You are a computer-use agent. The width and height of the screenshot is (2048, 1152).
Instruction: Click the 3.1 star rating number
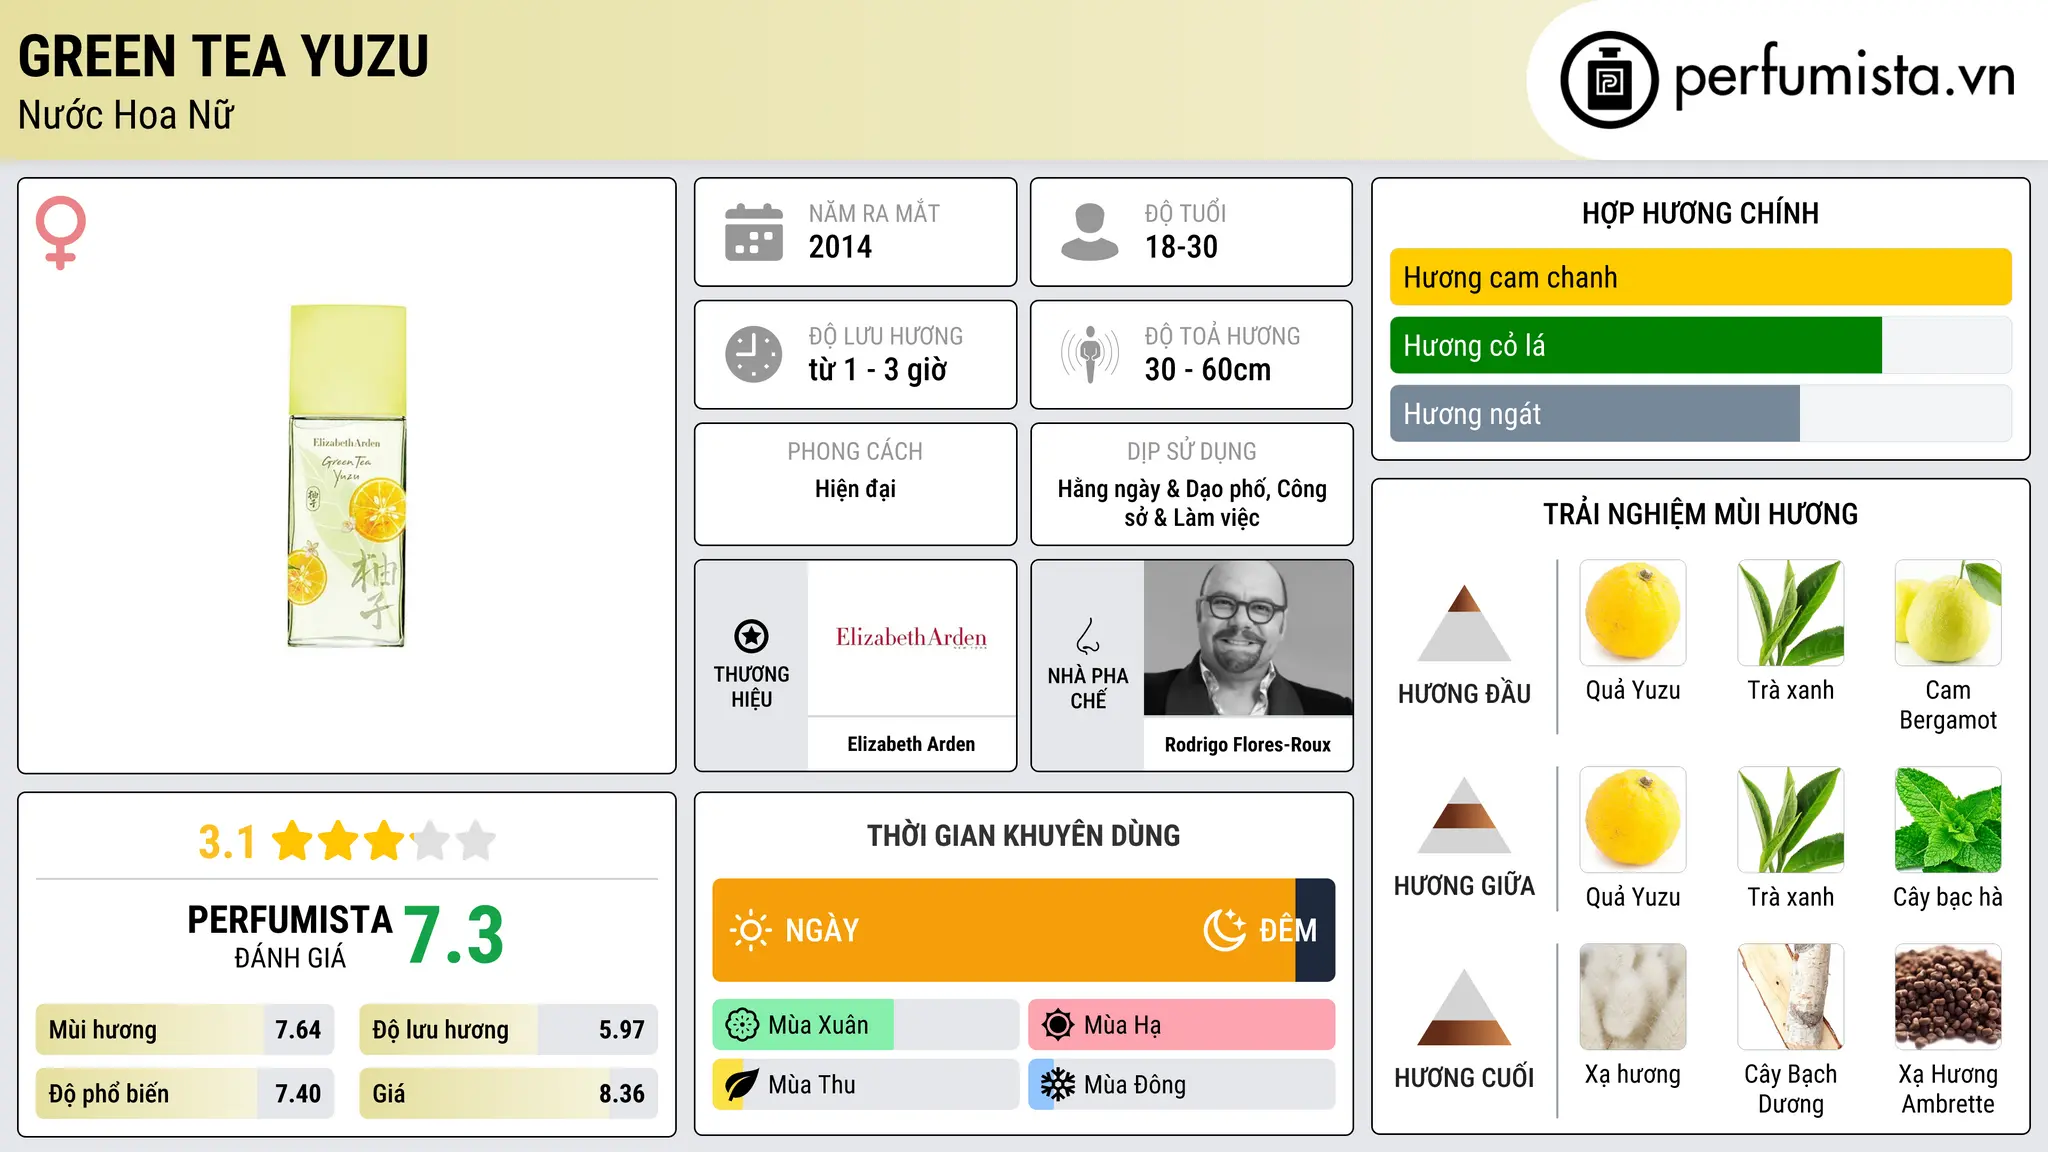[x=227, y=842]
